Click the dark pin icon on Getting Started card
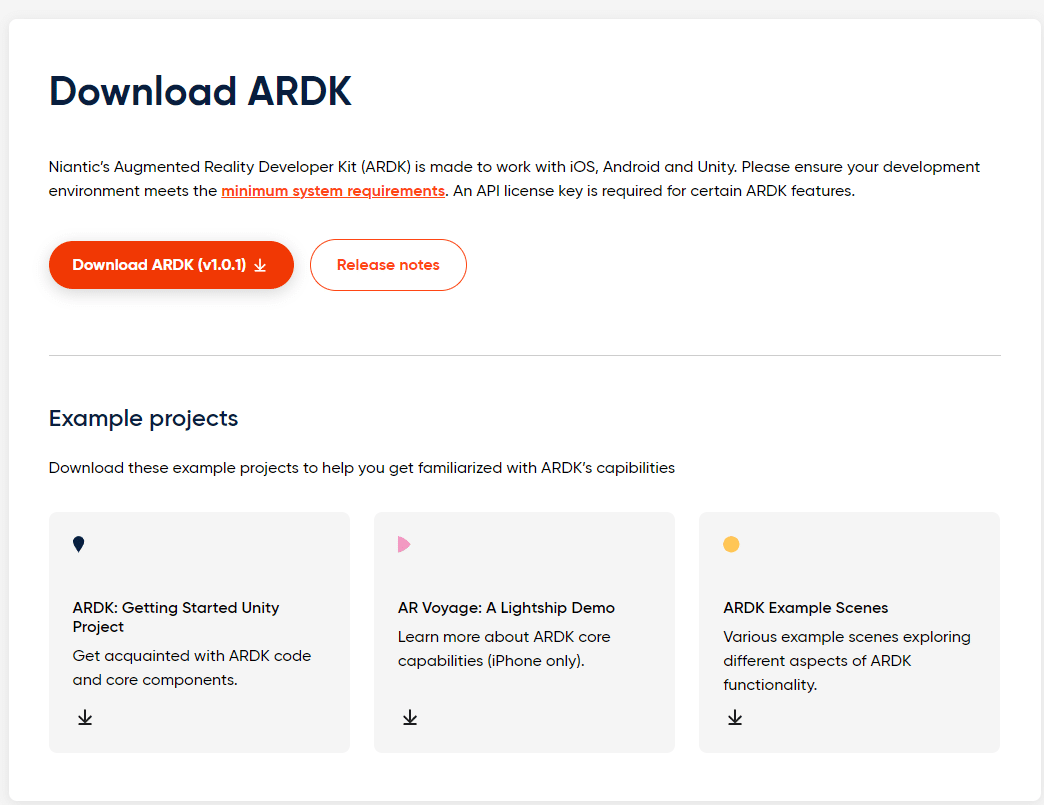Image resolution: width=1044 pixels, height=805 pixels. [x=79, y=544]
